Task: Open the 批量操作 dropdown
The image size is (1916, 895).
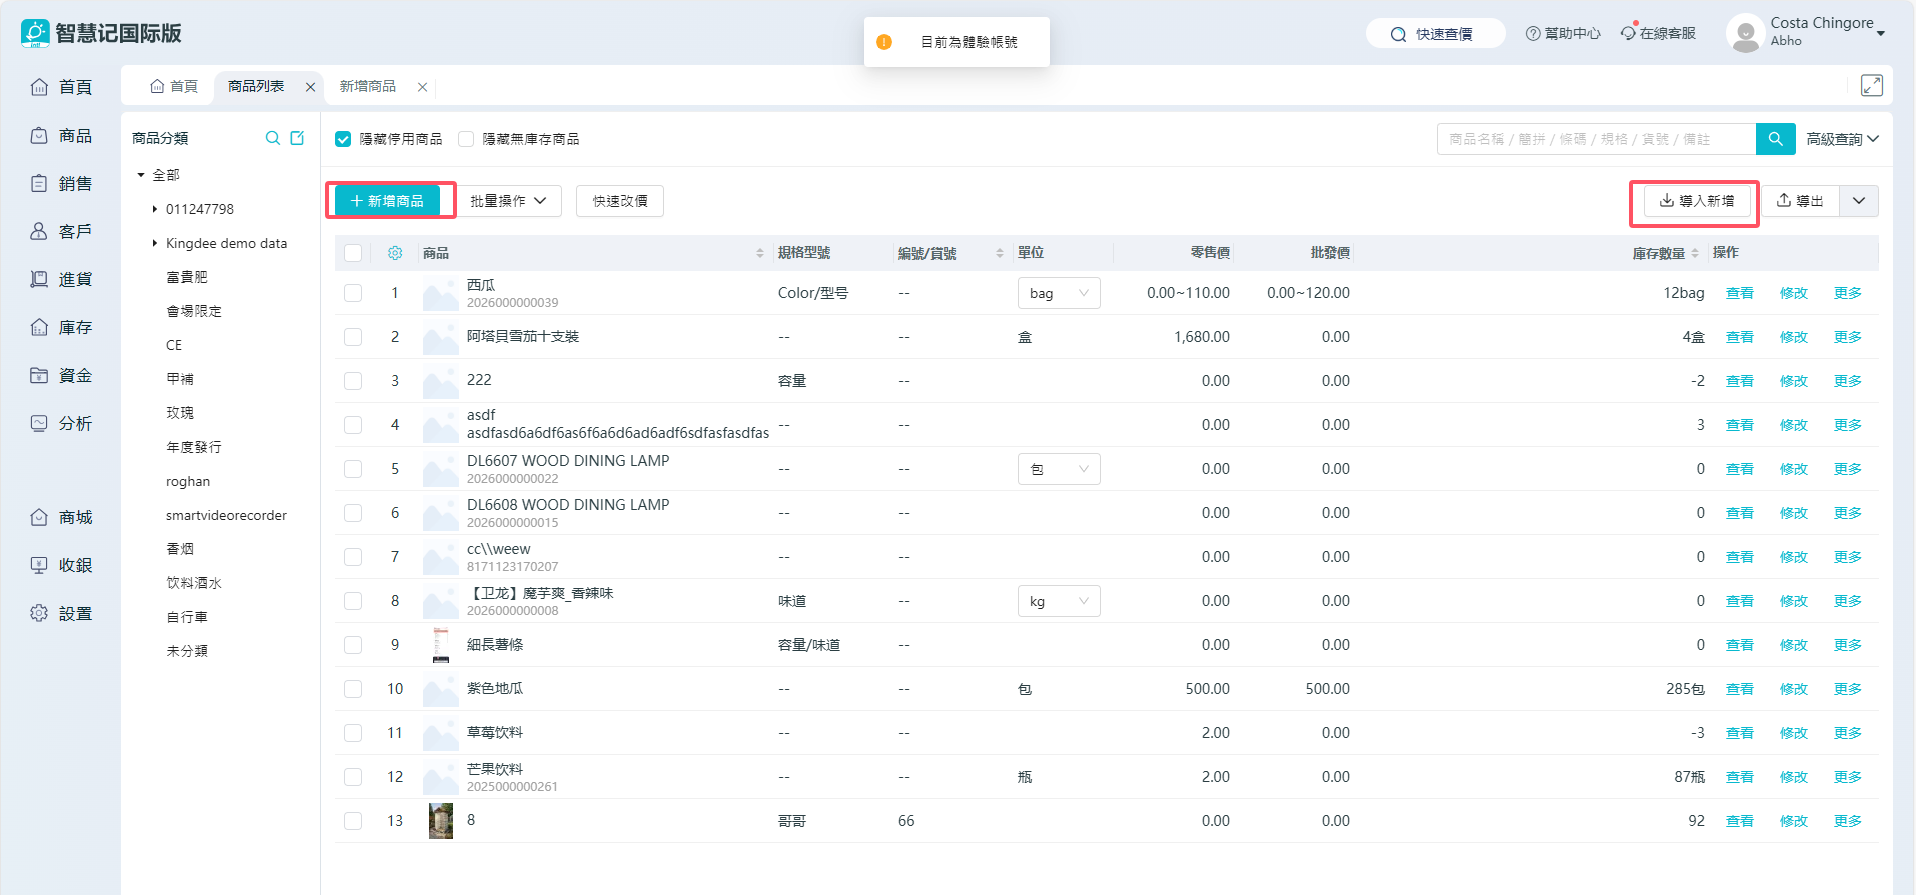Action: pos(508,201)
